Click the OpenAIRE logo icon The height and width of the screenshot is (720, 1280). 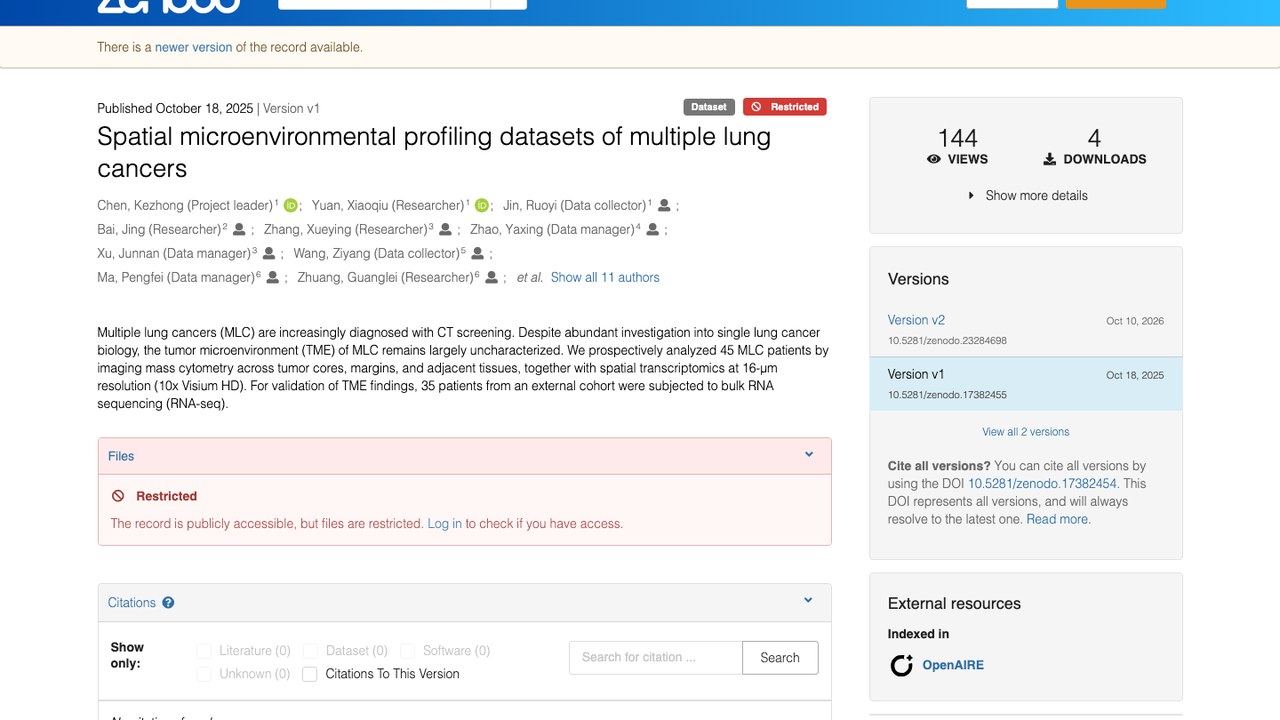click(x=902, y=665)
